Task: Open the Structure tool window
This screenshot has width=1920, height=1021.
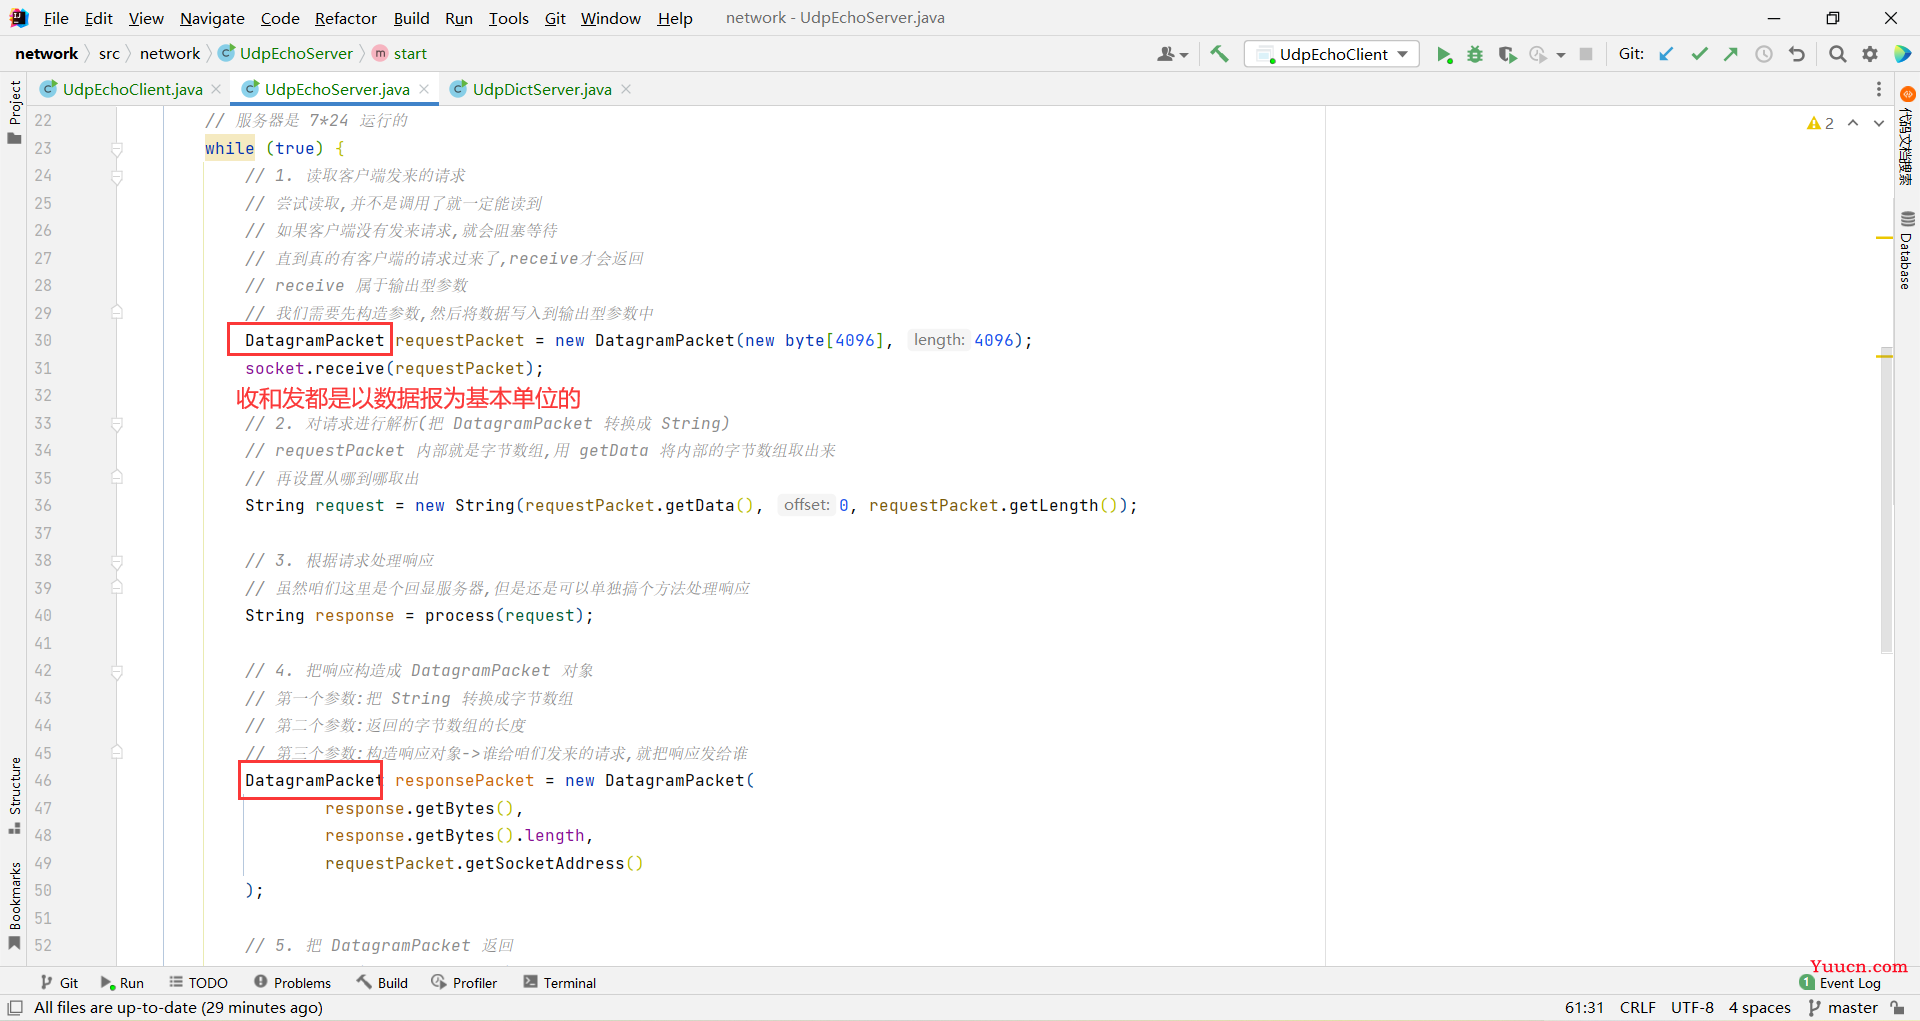Action: tap(14, 796)
